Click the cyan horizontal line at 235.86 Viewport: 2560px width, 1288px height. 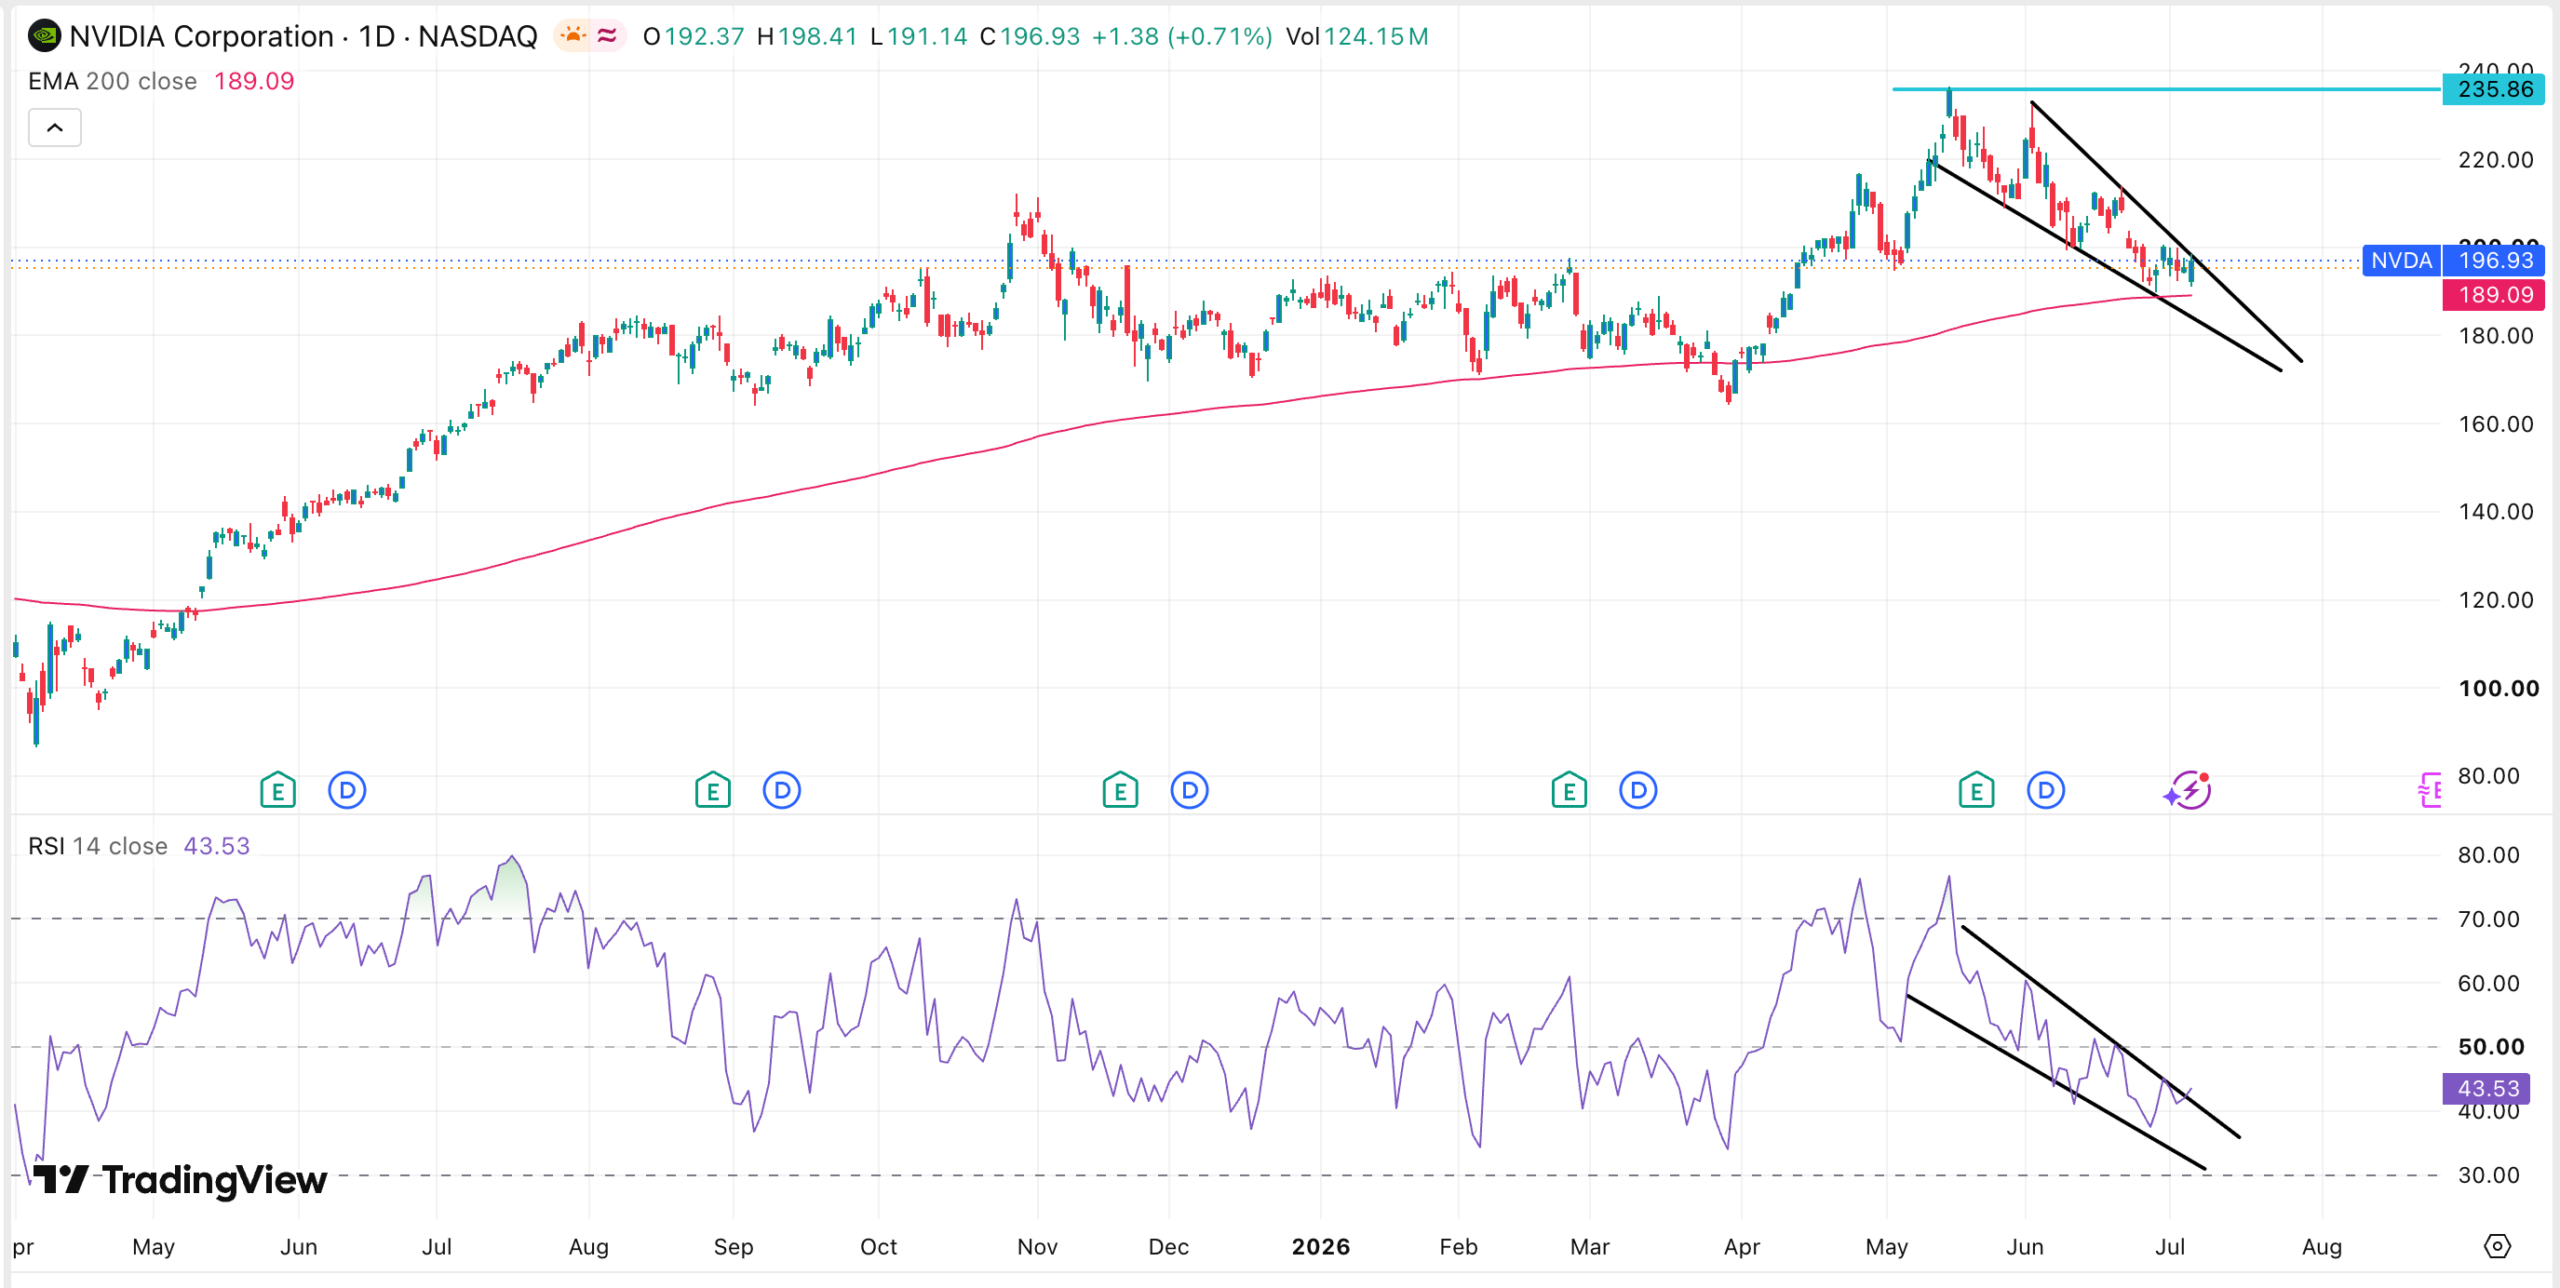point(2165,90)
